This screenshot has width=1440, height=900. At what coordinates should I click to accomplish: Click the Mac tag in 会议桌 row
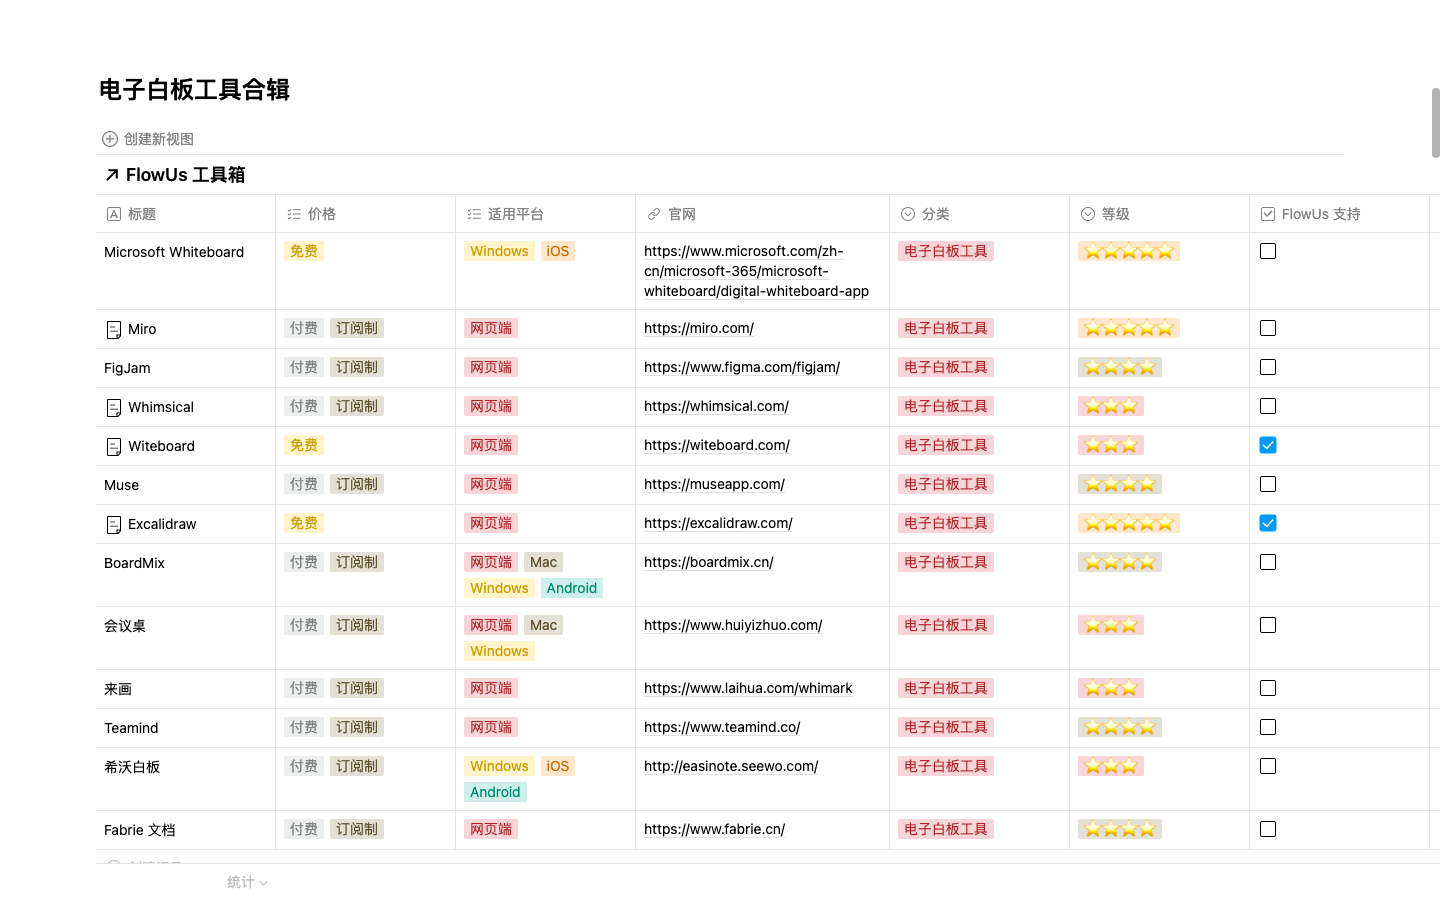(x=544, y=625)
